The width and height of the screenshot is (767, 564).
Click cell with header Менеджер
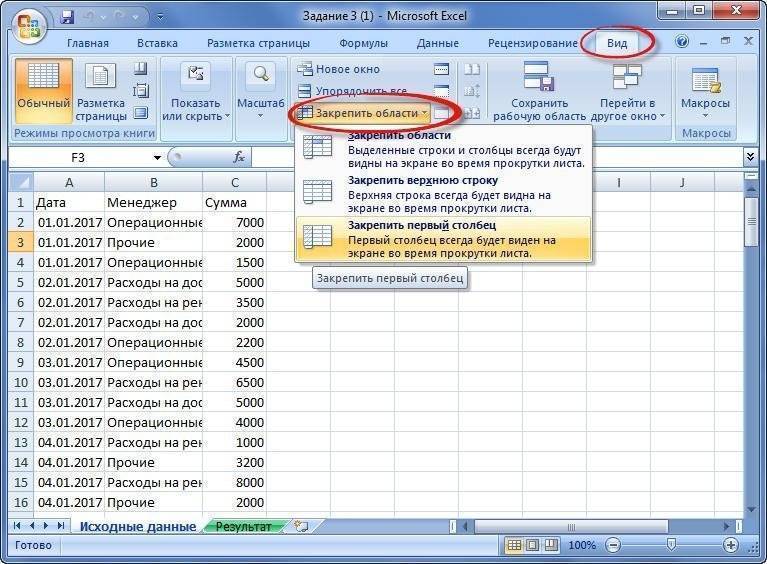pyautogui.click(x=154, y=203)
